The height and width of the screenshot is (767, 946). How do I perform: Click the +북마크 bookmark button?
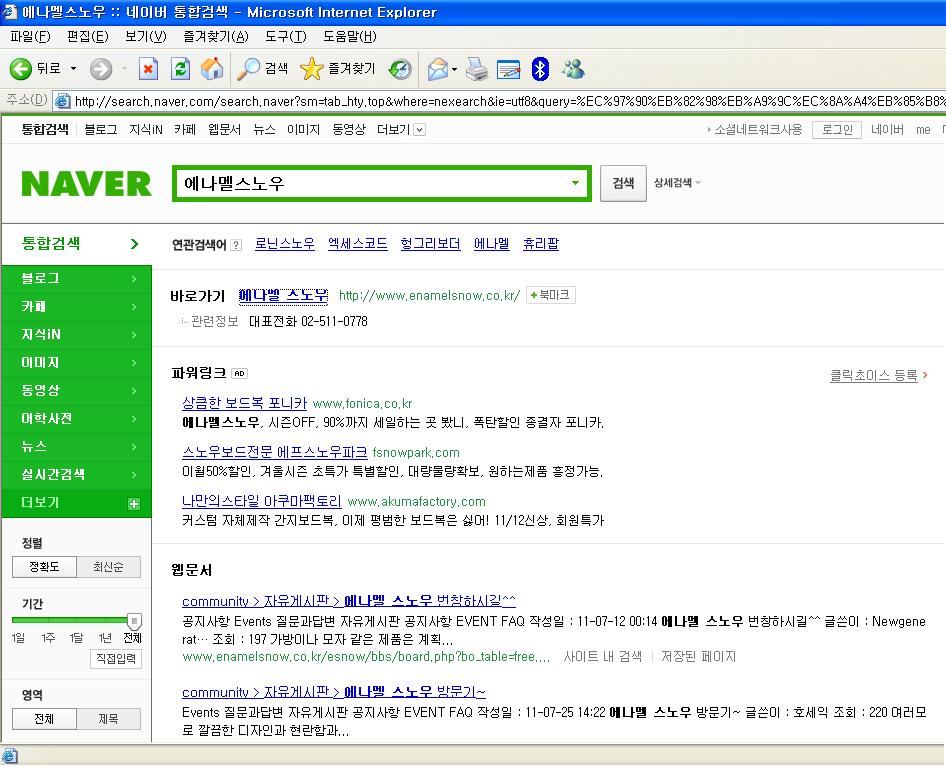(x=551, y=295)
